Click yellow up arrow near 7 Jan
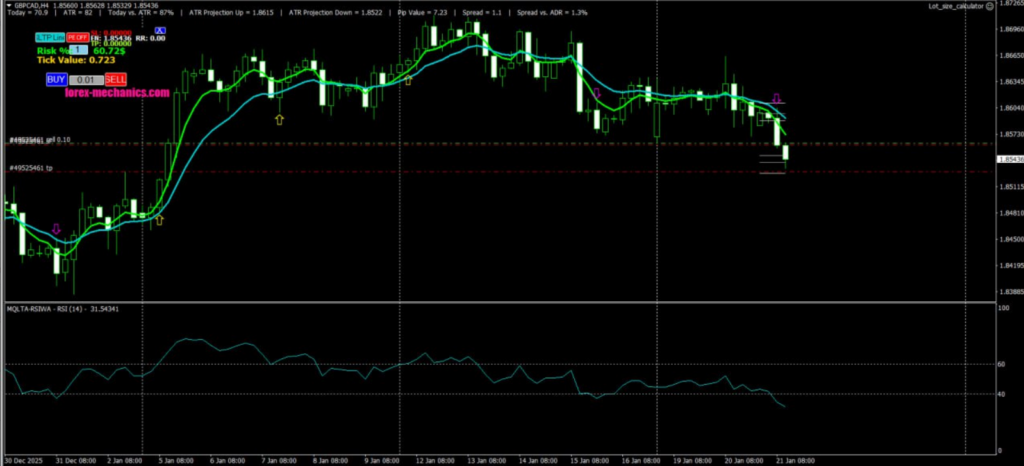Image resolution: width=1024 pixels, height=466 pixels. coord(279,119)
